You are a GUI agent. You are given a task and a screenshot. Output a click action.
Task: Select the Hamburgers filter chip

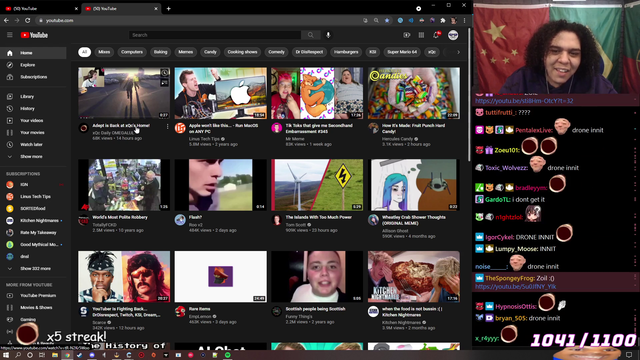click(346, 52)
